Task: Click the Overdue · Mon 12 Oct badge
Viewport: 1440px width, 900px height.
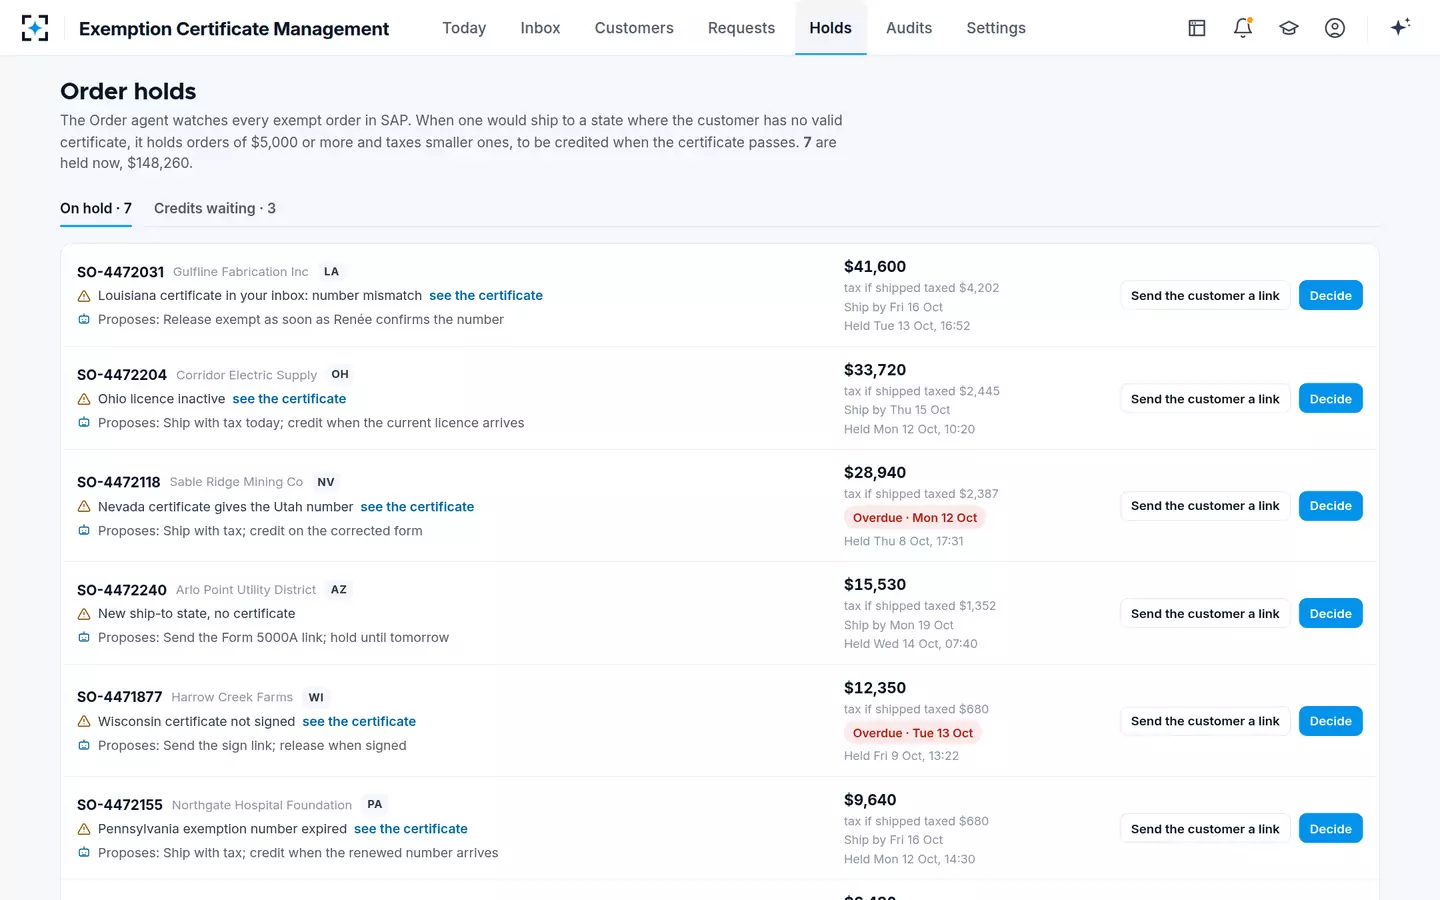Action: click(915, 518)
